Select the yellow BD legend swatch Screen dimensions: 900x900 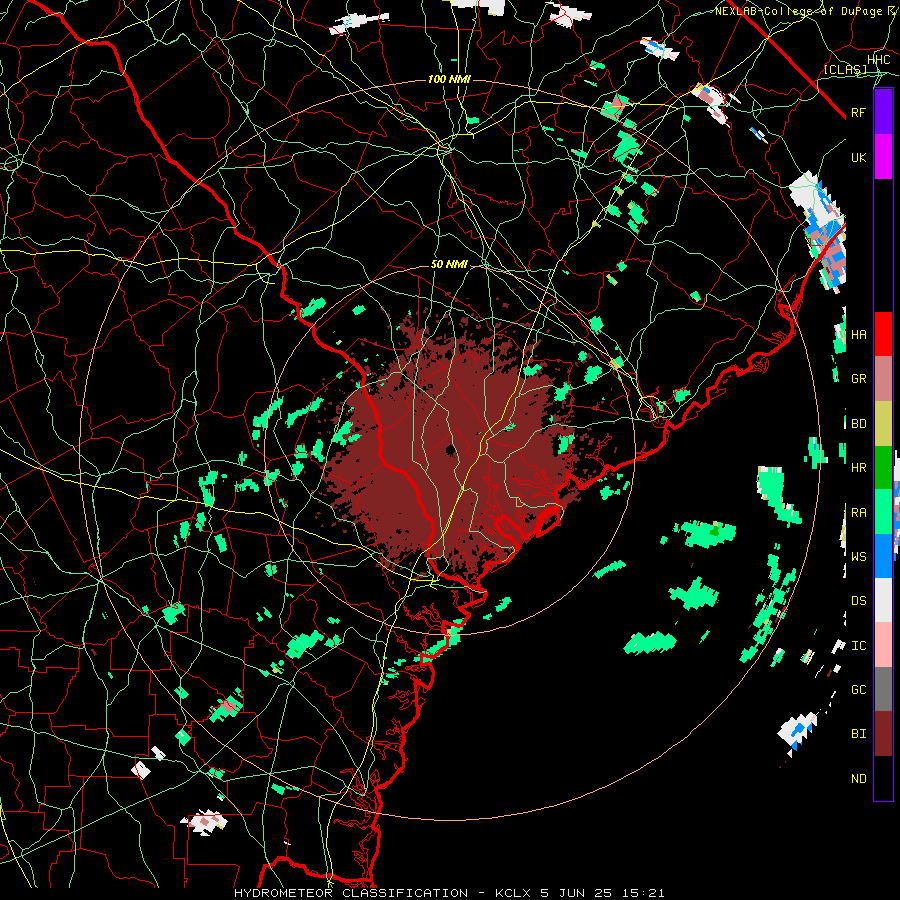click(883, 423)
